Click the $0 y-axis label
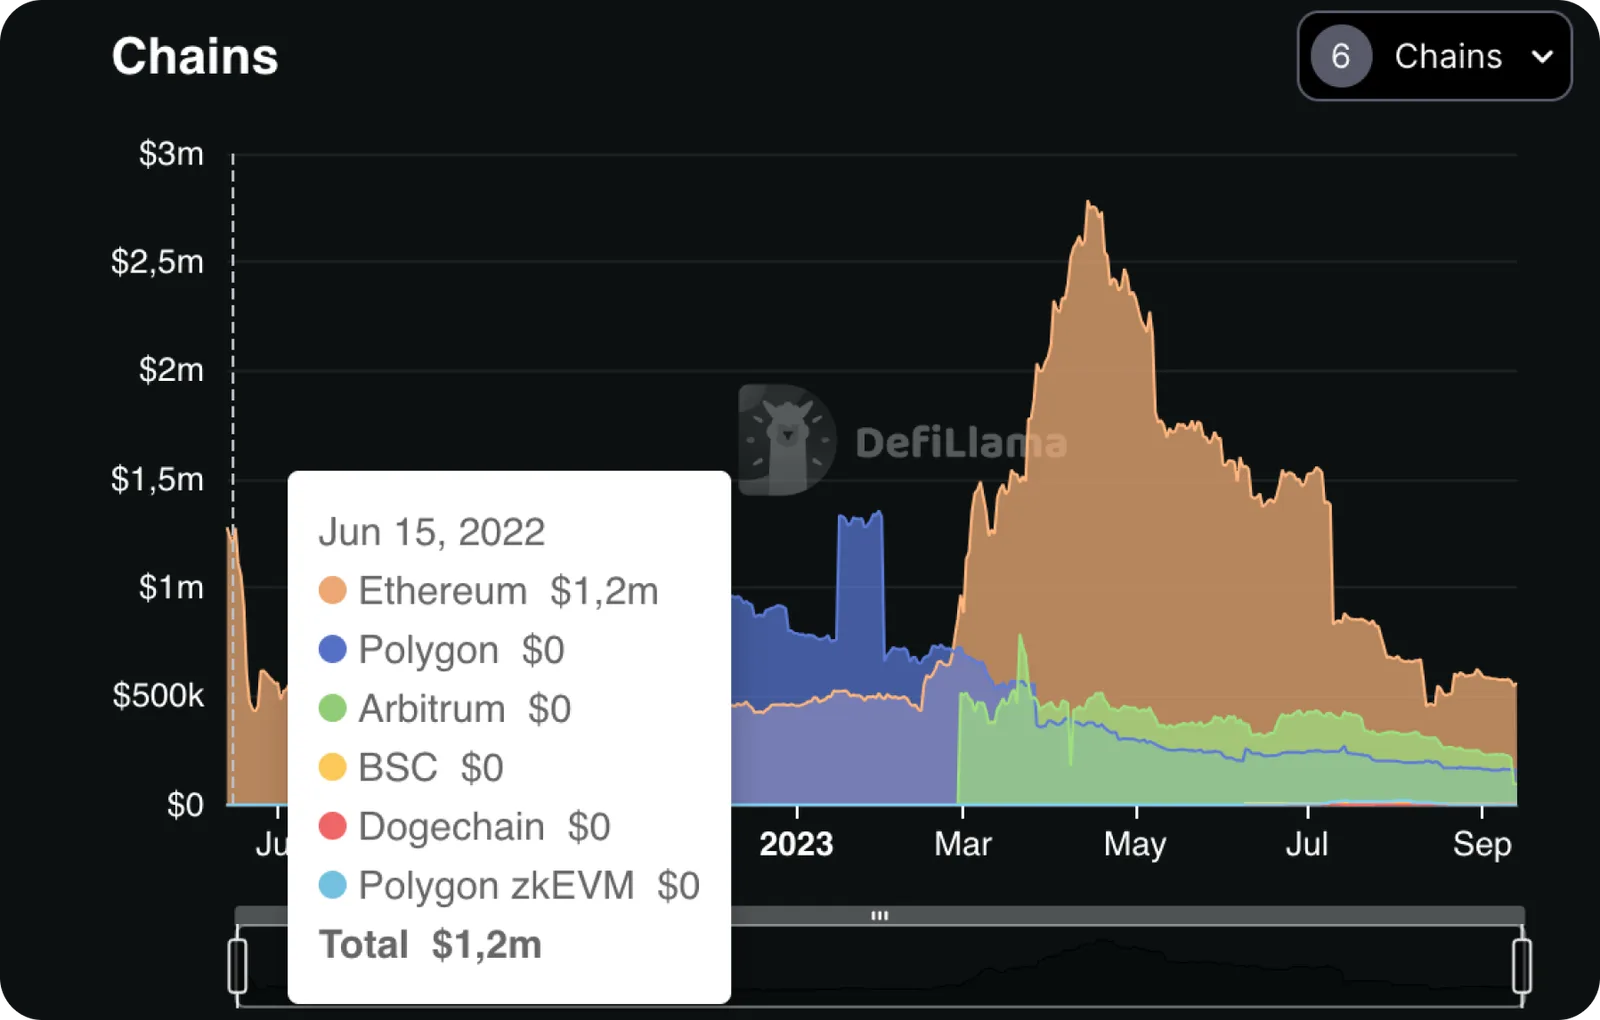Screen dimensions: 1600x1020 click(x=185, y=804)
